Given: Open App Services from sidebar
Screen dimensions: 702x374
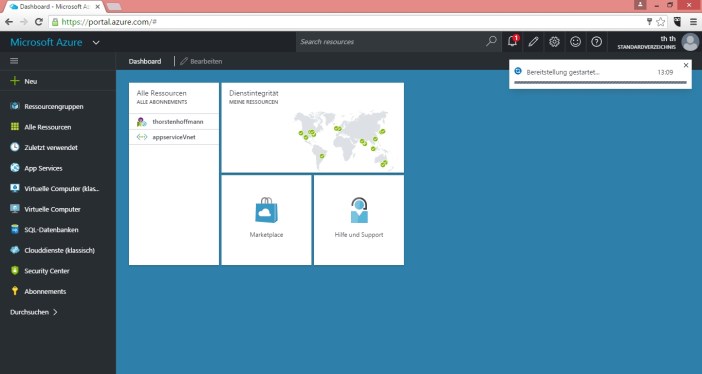Looking at the screenshot, I should pyautogui.click(x=43, y=168).
